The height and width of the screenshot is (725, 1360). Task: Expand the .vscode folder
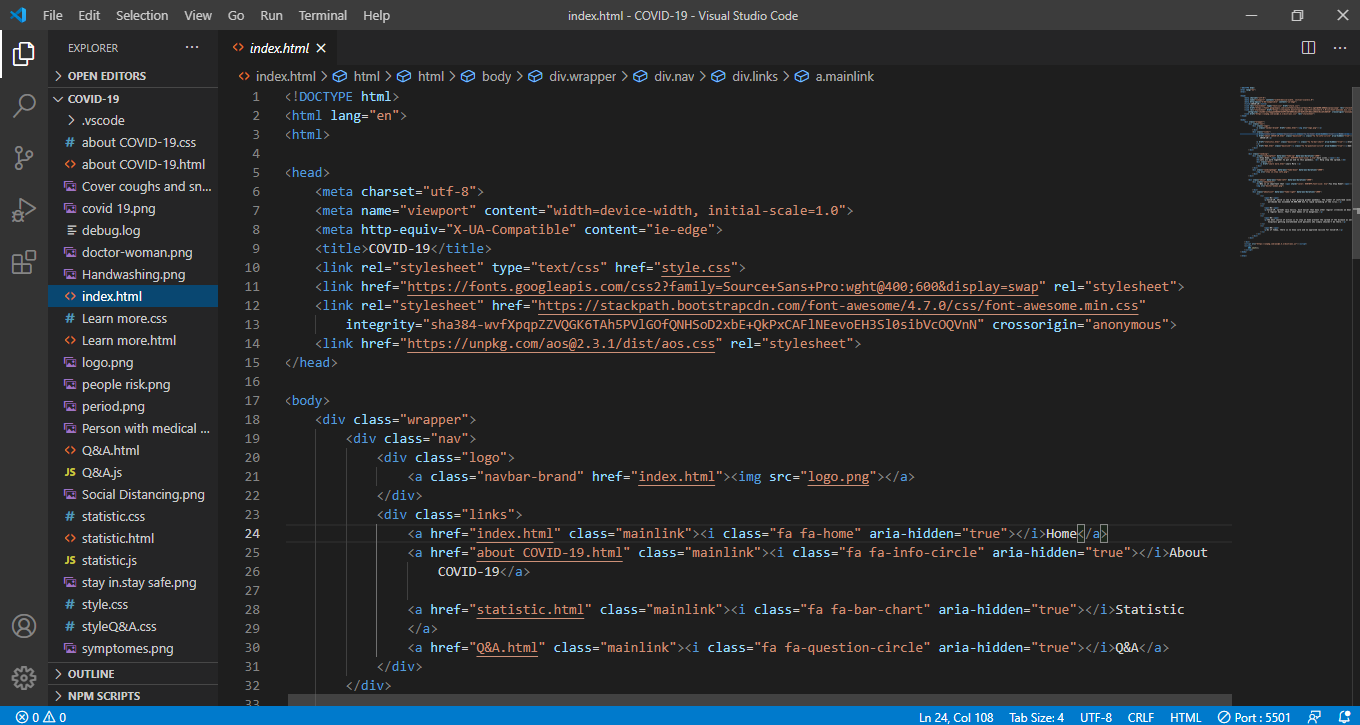coord(133,121)
